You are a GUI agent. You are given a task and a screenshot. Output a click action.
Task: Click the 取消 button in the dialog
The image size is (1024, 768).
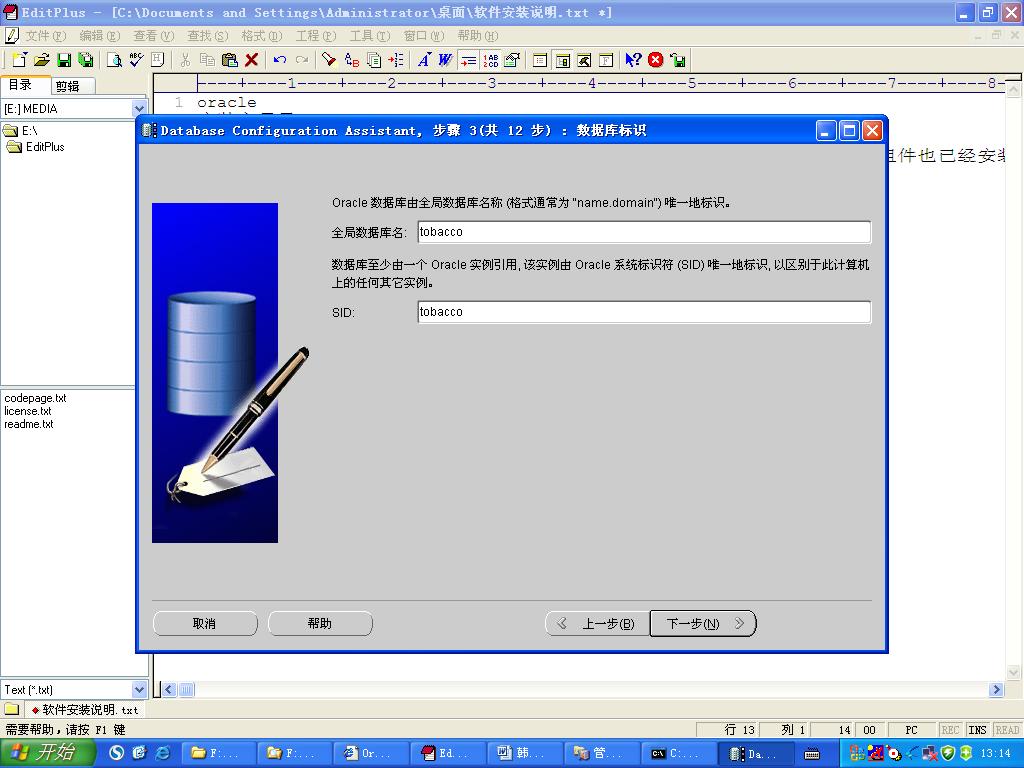(x=204, y=623)
